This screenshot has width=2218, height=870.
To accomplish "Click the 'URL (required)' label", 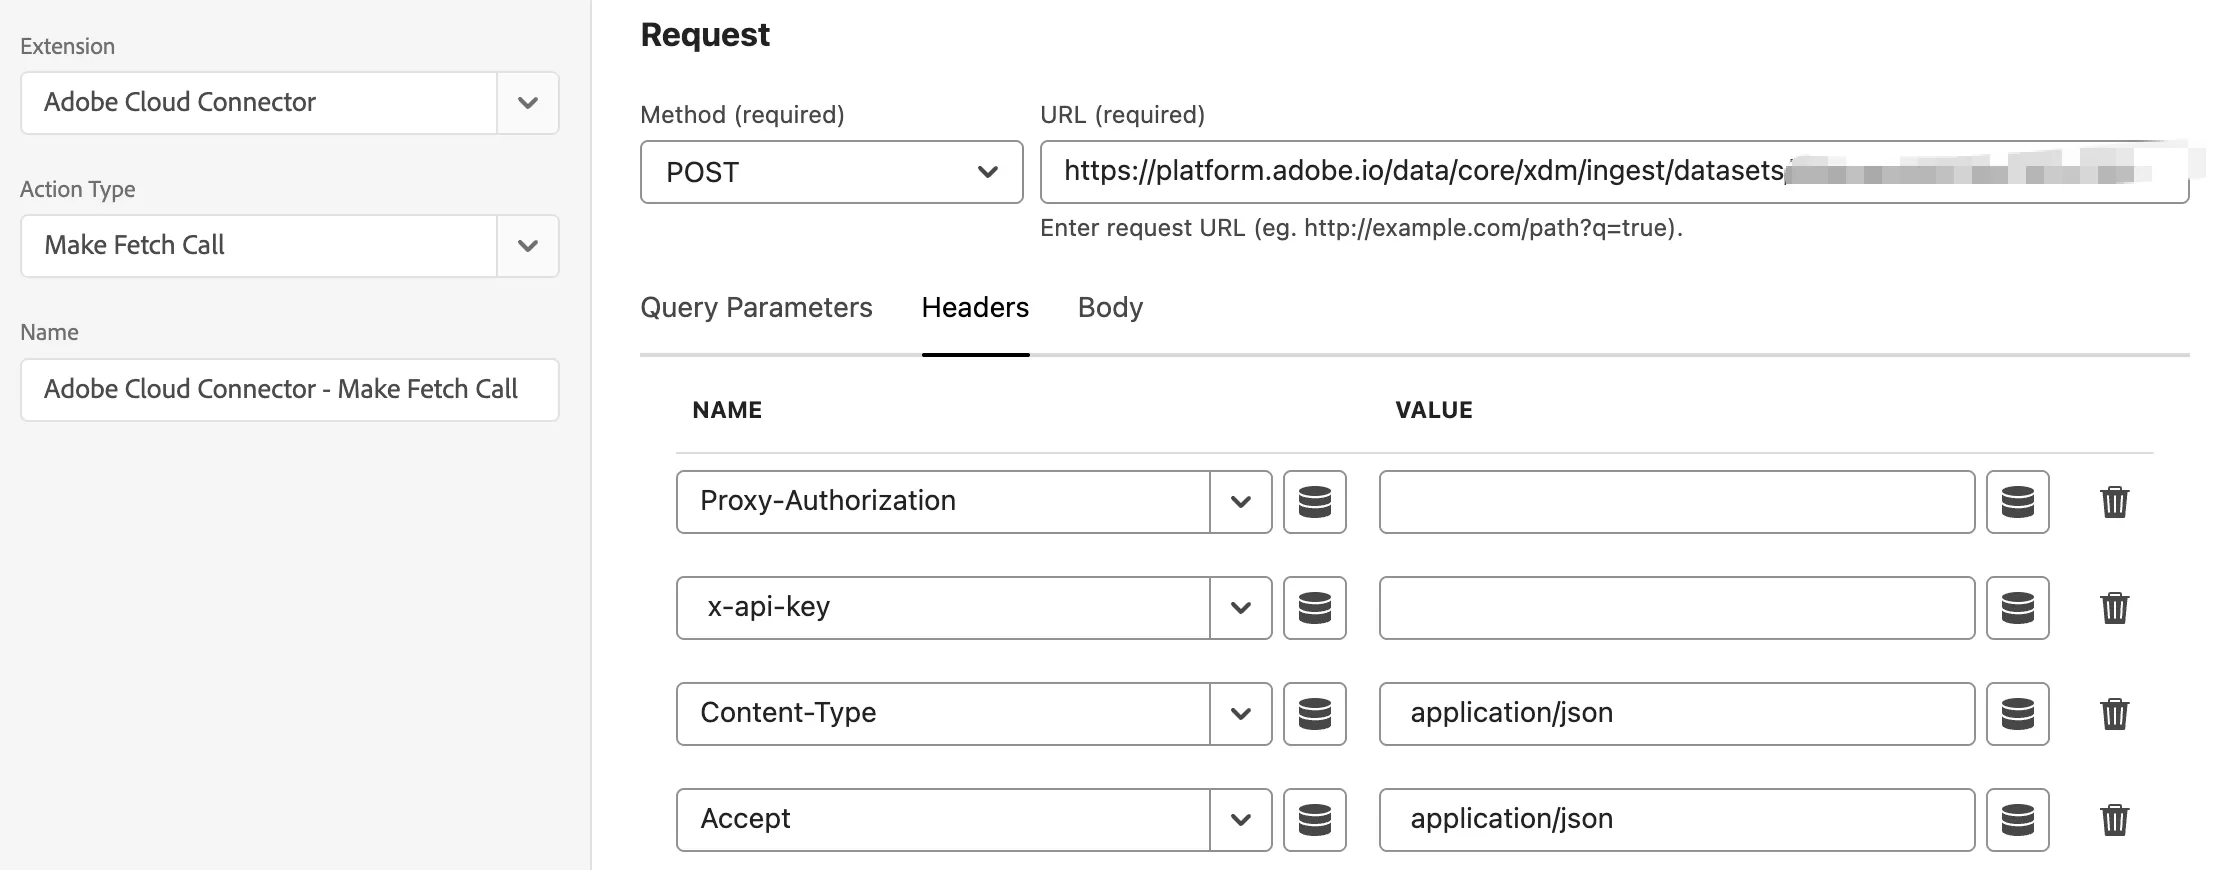I will pos(1122,115).
